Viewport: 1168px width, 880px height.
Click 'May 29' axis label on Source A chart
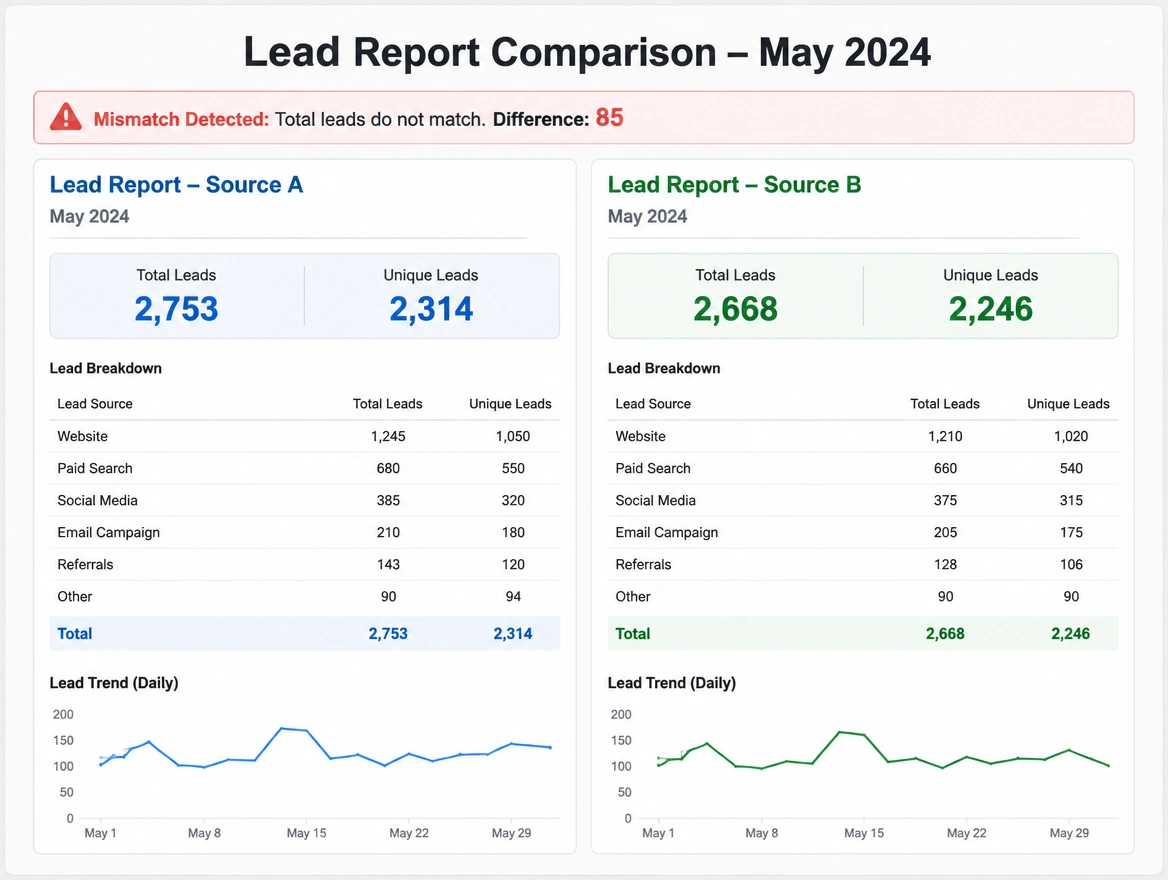[x=511, y=833]
